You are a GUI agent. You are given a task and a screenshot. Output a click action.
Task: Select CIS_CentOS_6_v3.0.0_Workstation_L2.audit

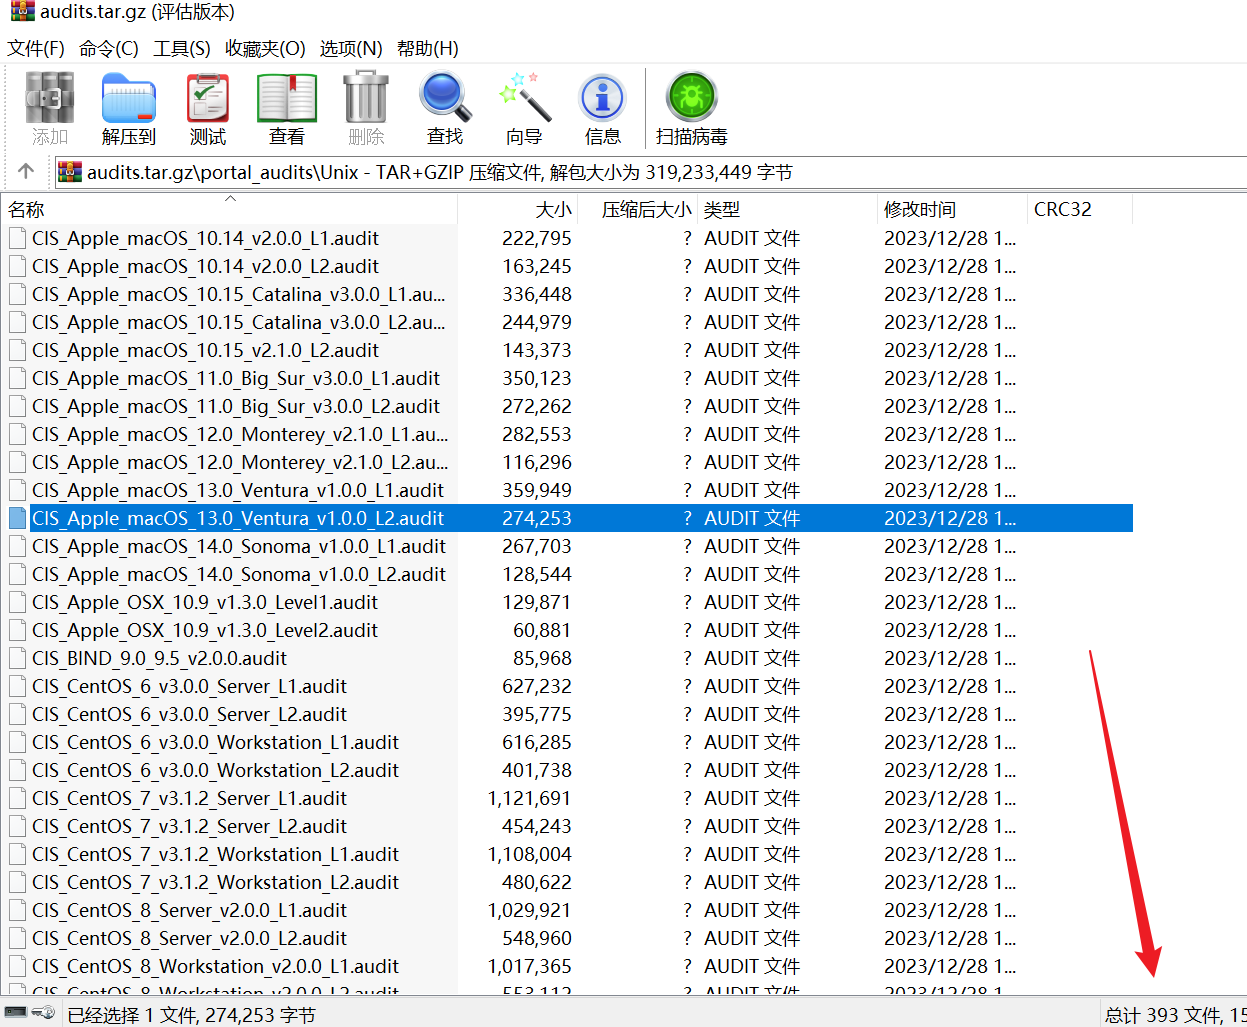215,770
